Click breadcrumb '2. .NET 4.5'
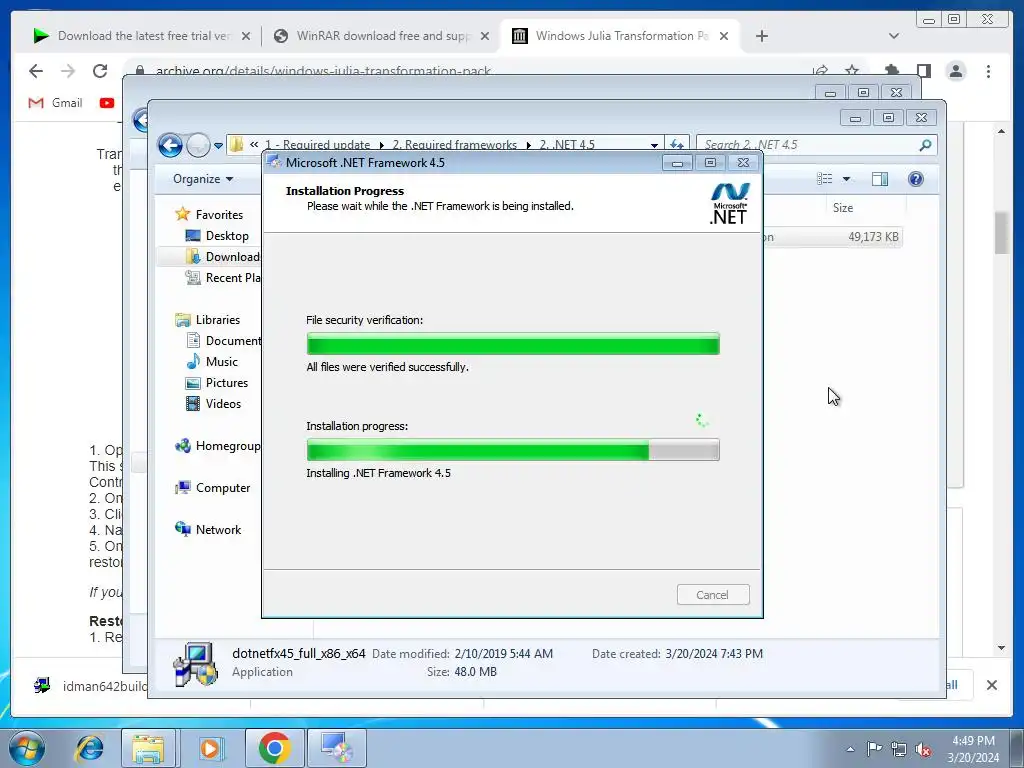This screenshot has height=768, width=1024. click(567, 145)
